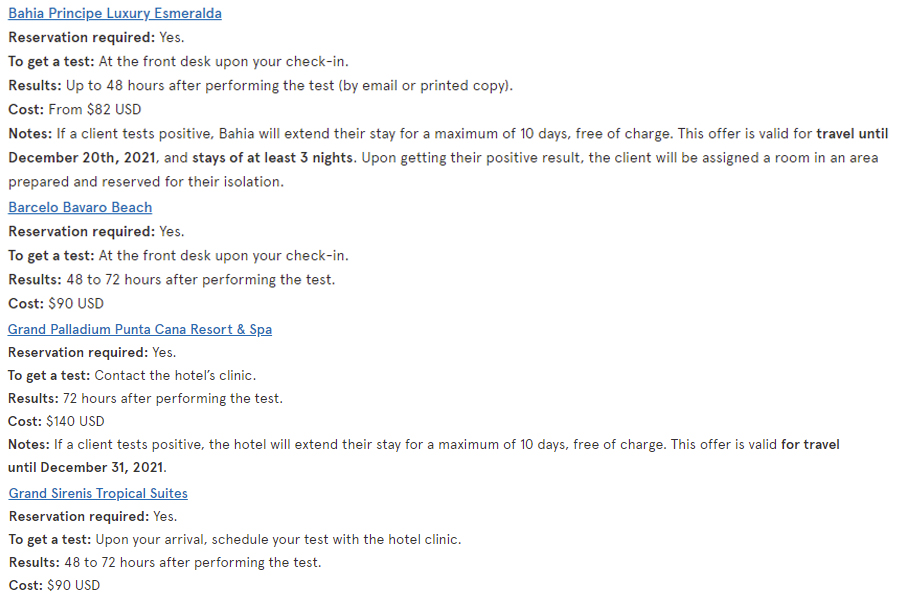The image size is (900, 600).
Task: Click Barcelo 'At the front desk' line
Action: coord(178,256)
